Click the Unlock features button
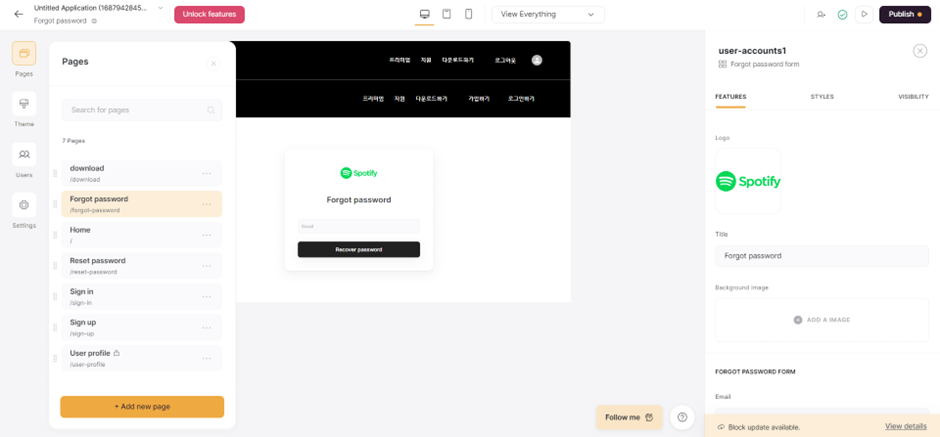The height and width of the screenshot is (437, 940). pos(209,14)
